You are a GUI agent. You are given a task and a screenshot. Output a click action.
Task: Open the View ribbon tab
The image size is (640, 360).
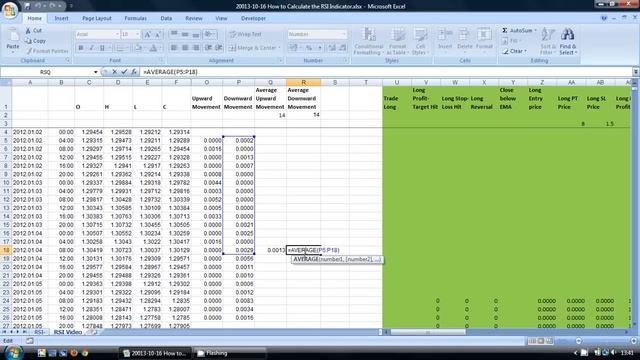221,18
